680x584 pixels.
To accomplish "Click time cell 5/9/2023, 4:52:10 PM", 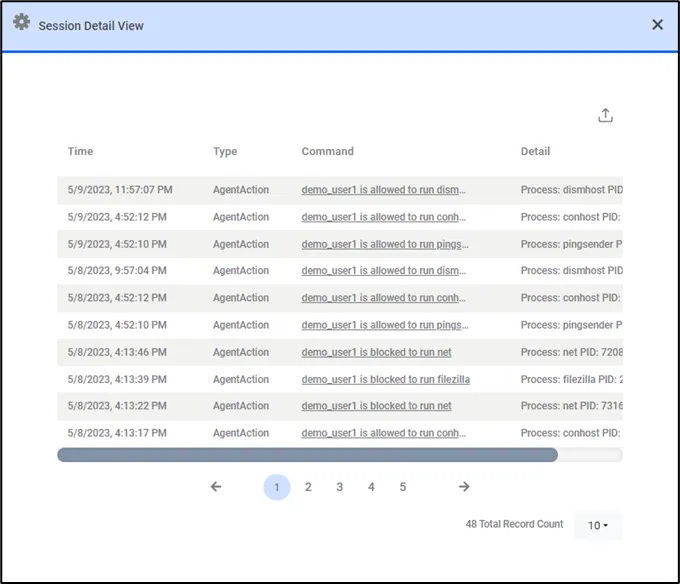I will pos(117,244).
